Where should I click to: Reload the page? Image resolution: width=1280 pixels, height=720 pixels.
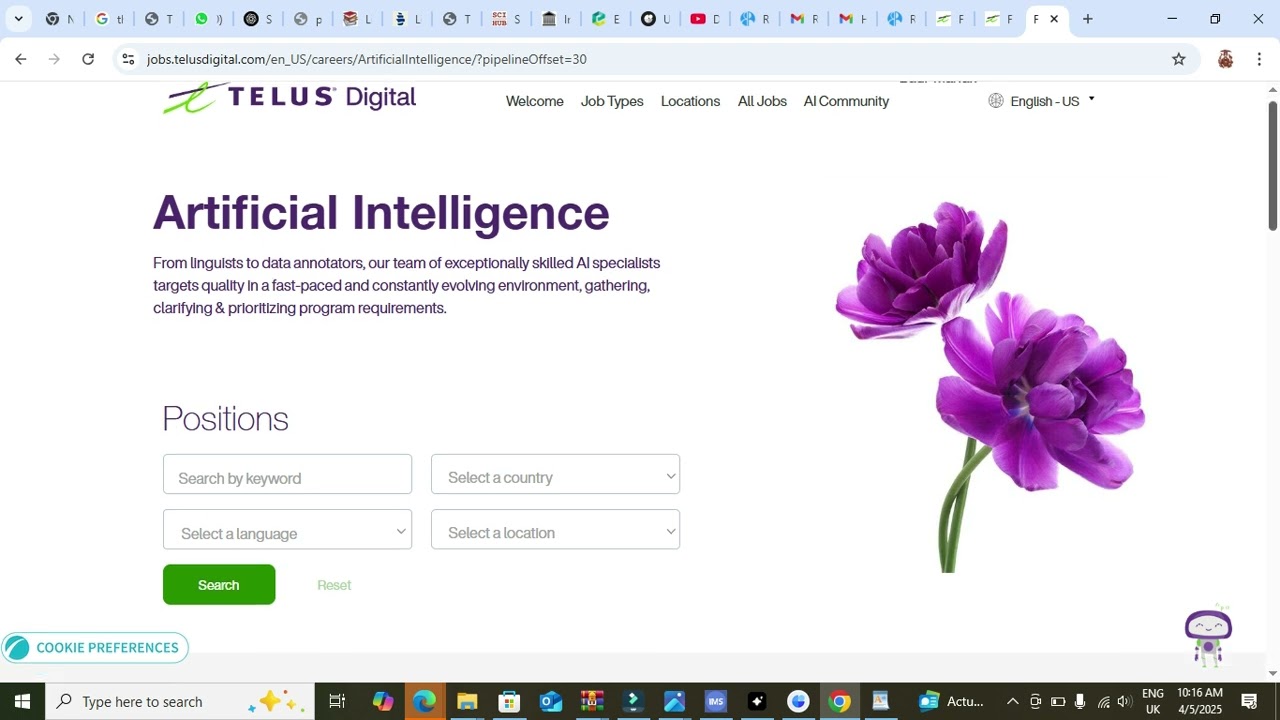click(x=88, y=59)
